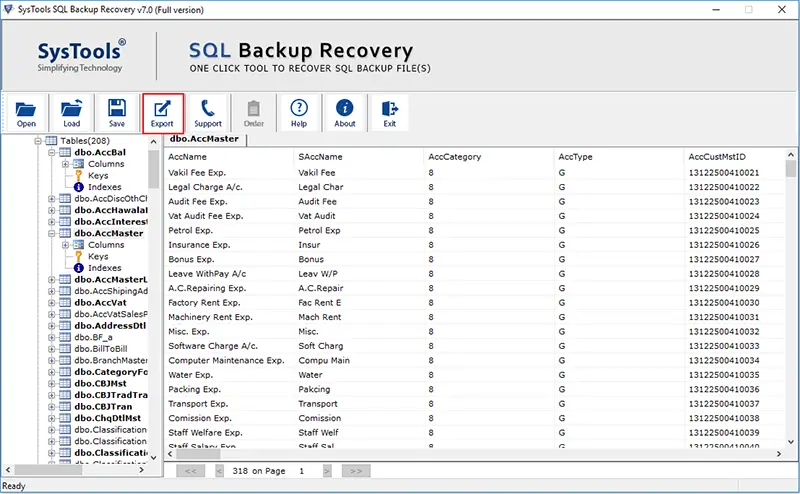800x494 pixels.
Task: Expand the dbo.CBJMst table node
Action: click(x=52, y=384)
